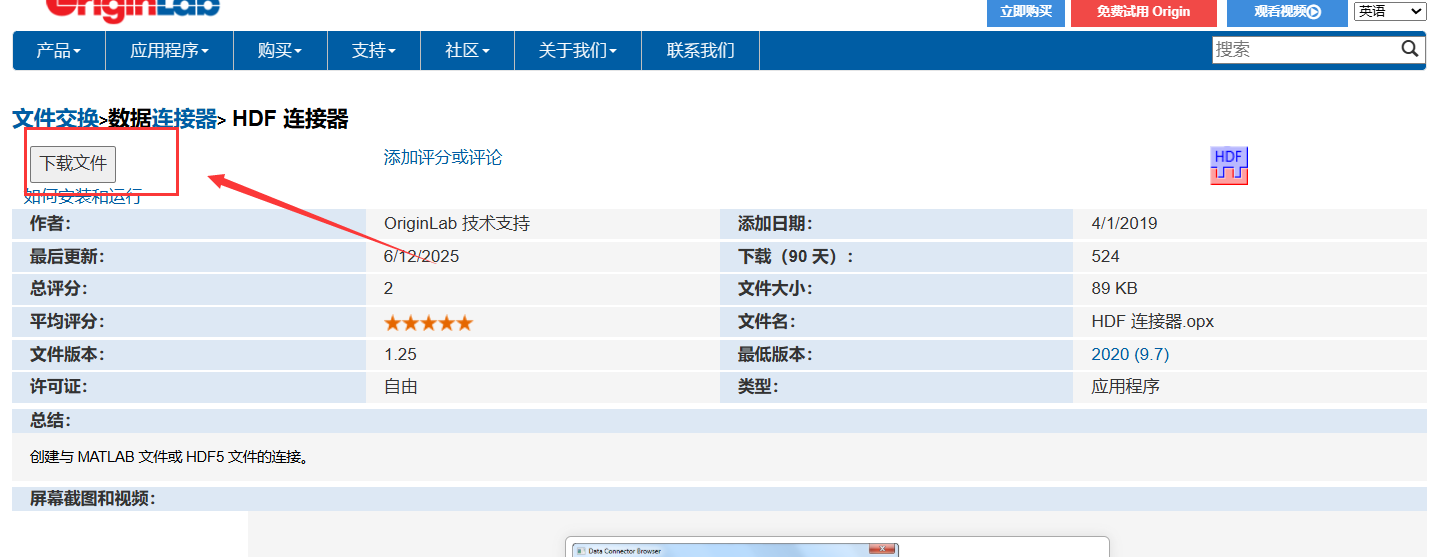This screenshot has width=1439, height=557.
Task: Open the 应用程序 menu
Action: [x=169, y=50]
